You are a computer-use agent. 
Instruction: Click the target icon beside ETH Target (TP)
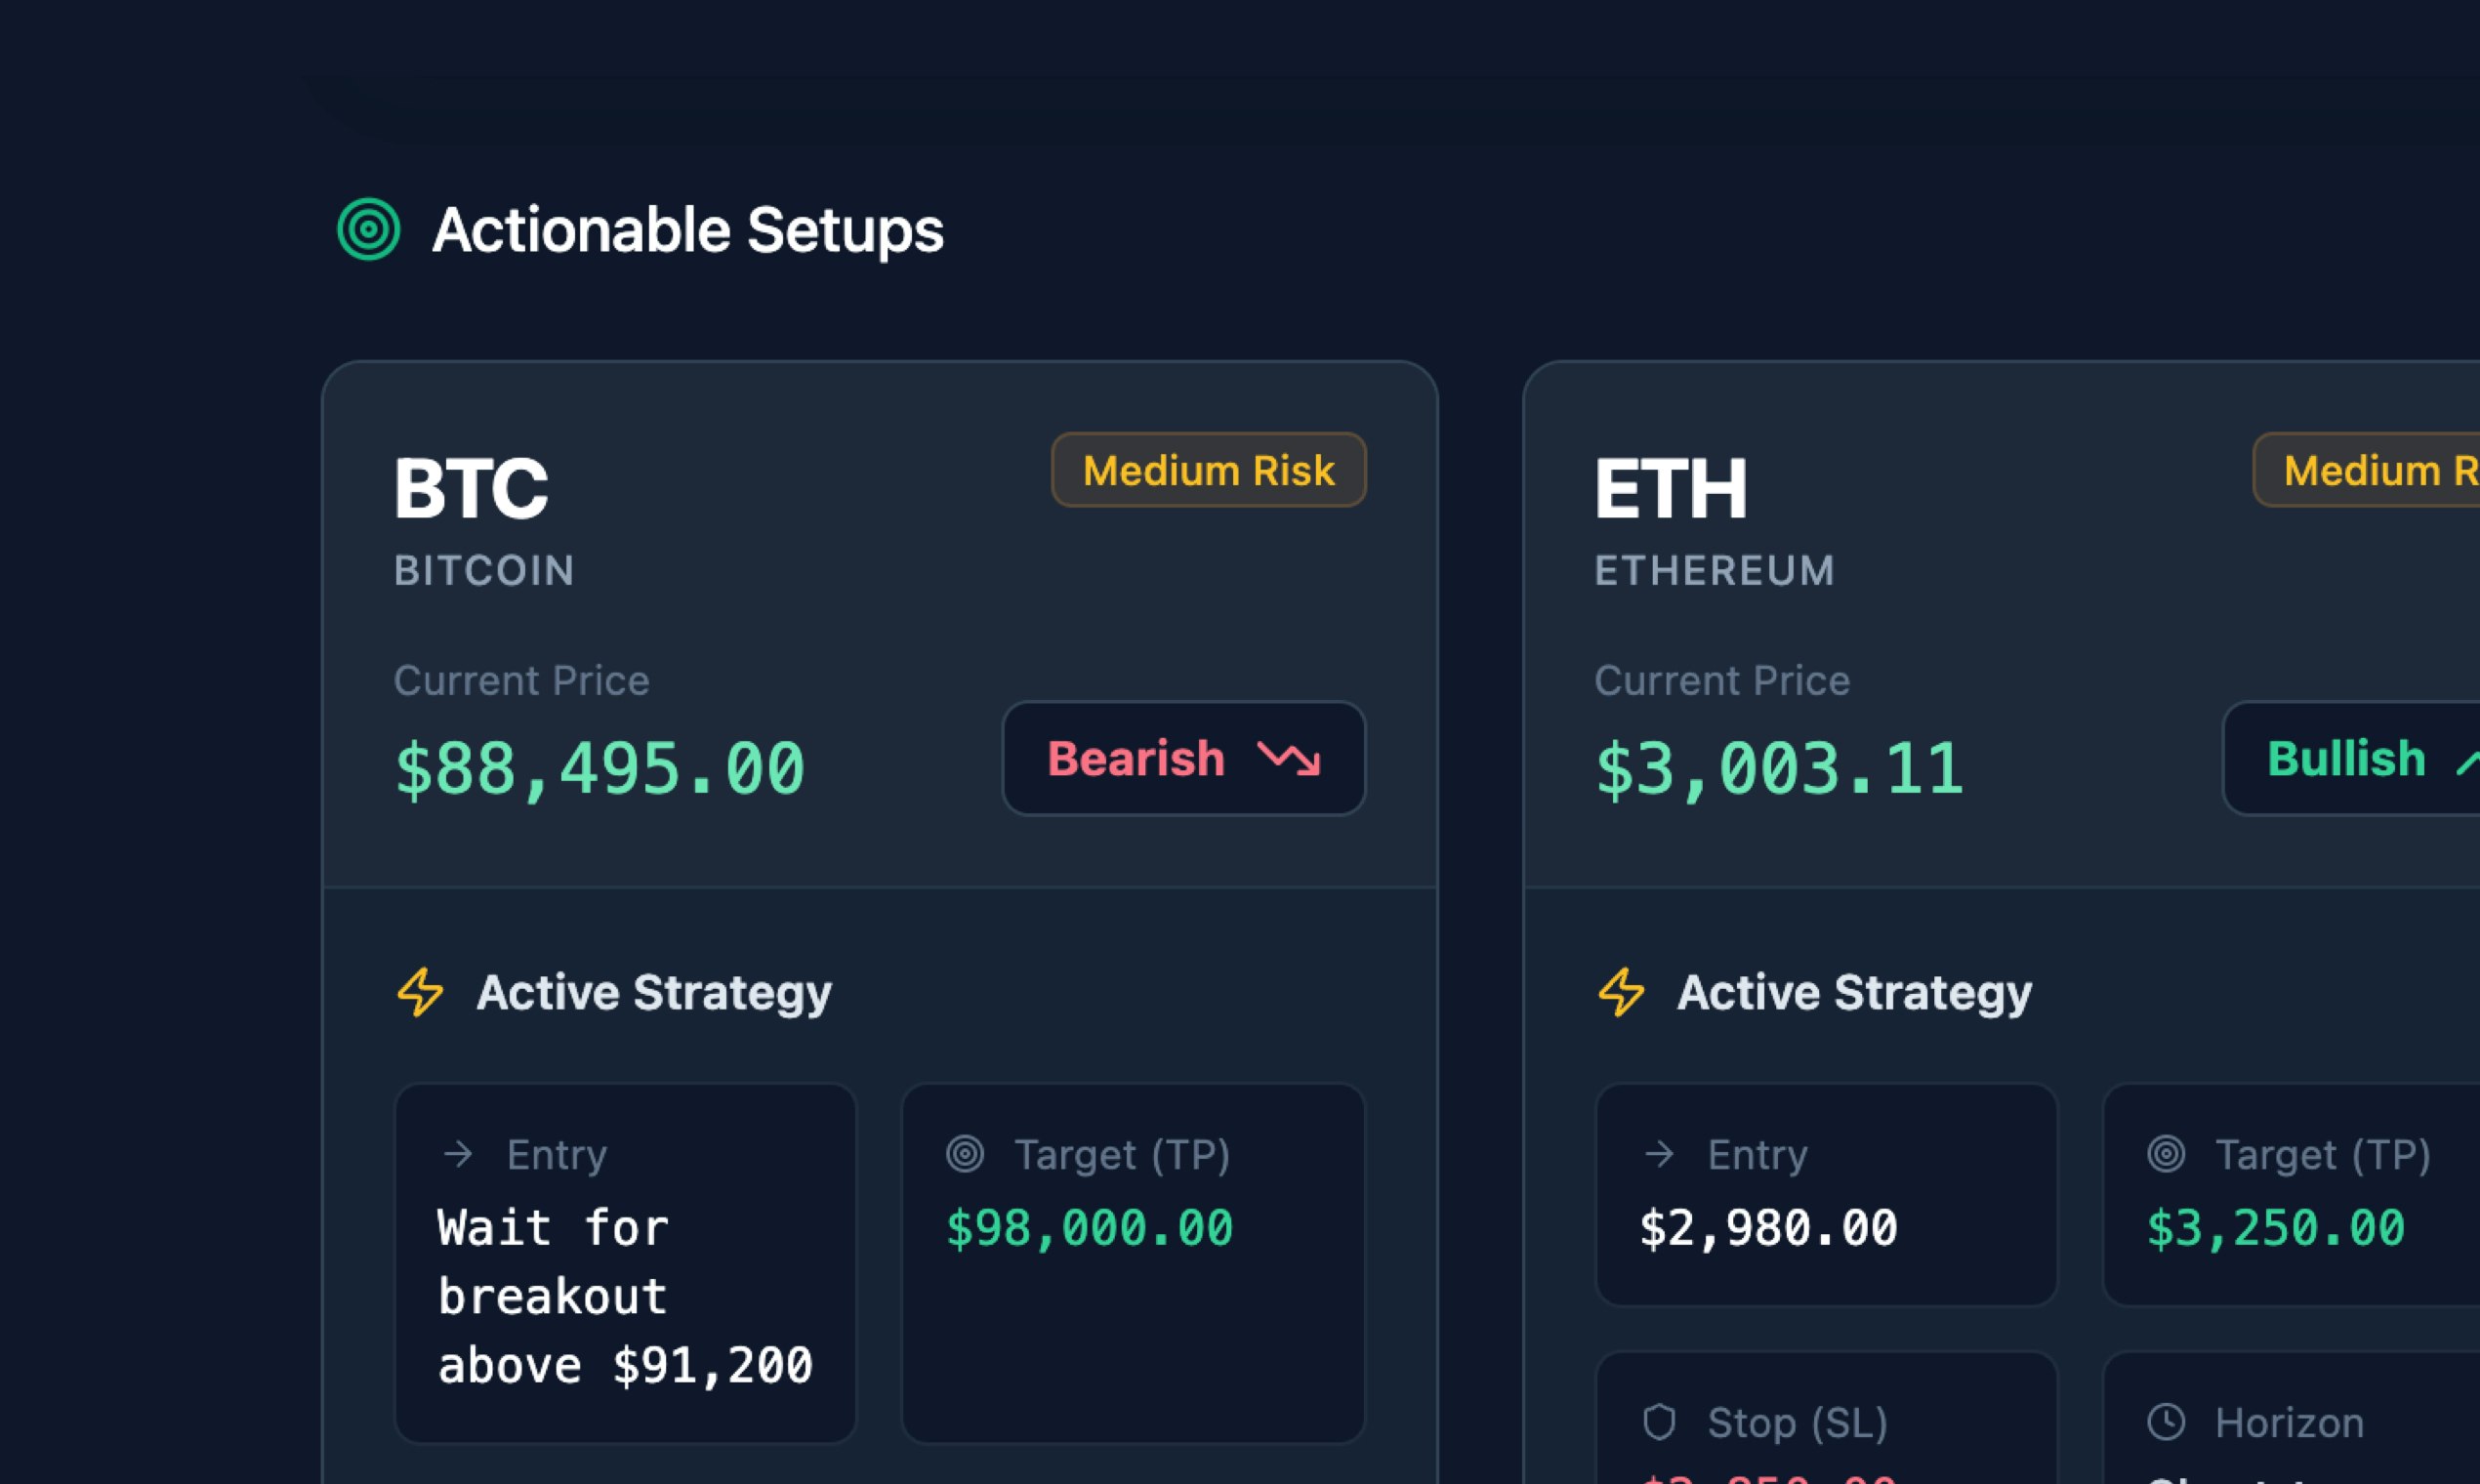[x=2165, y=1155]
